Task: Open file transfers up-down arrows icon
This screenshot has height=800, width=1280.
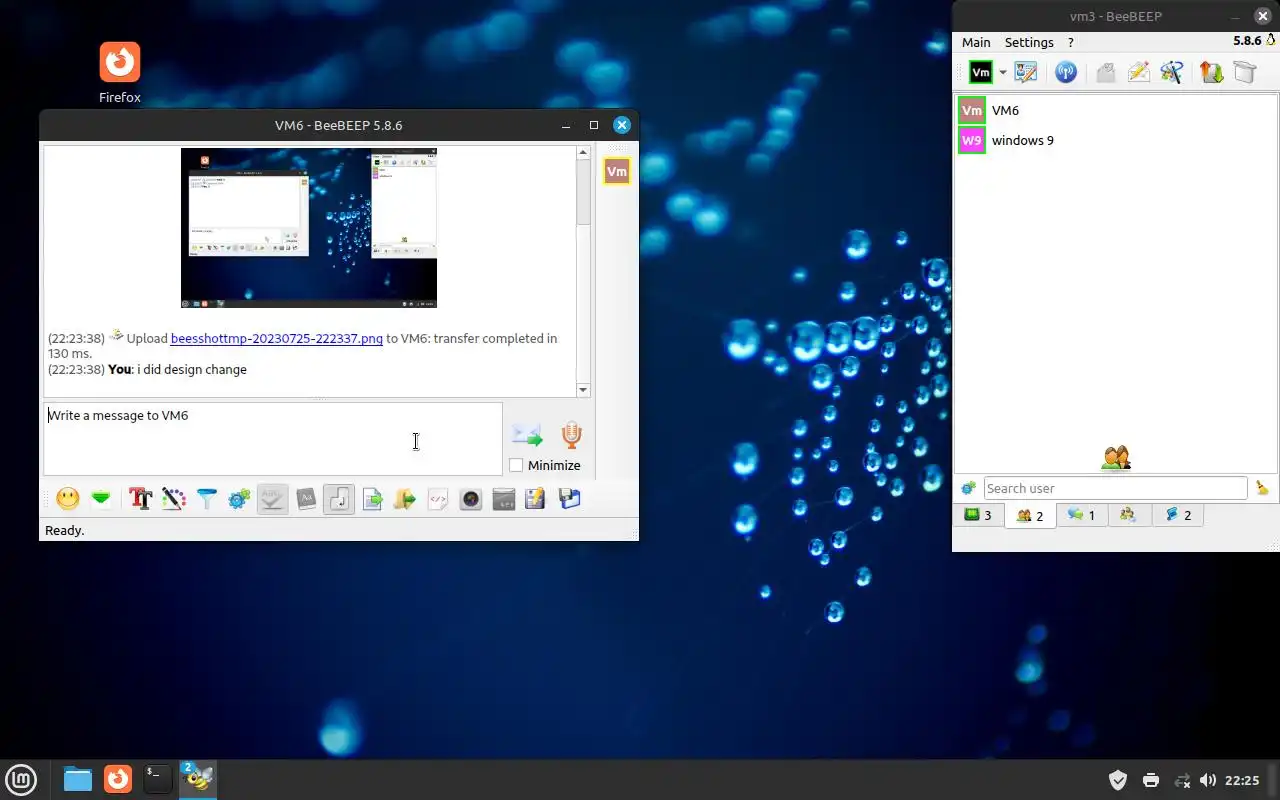Action: click(x=1211, y=72)
